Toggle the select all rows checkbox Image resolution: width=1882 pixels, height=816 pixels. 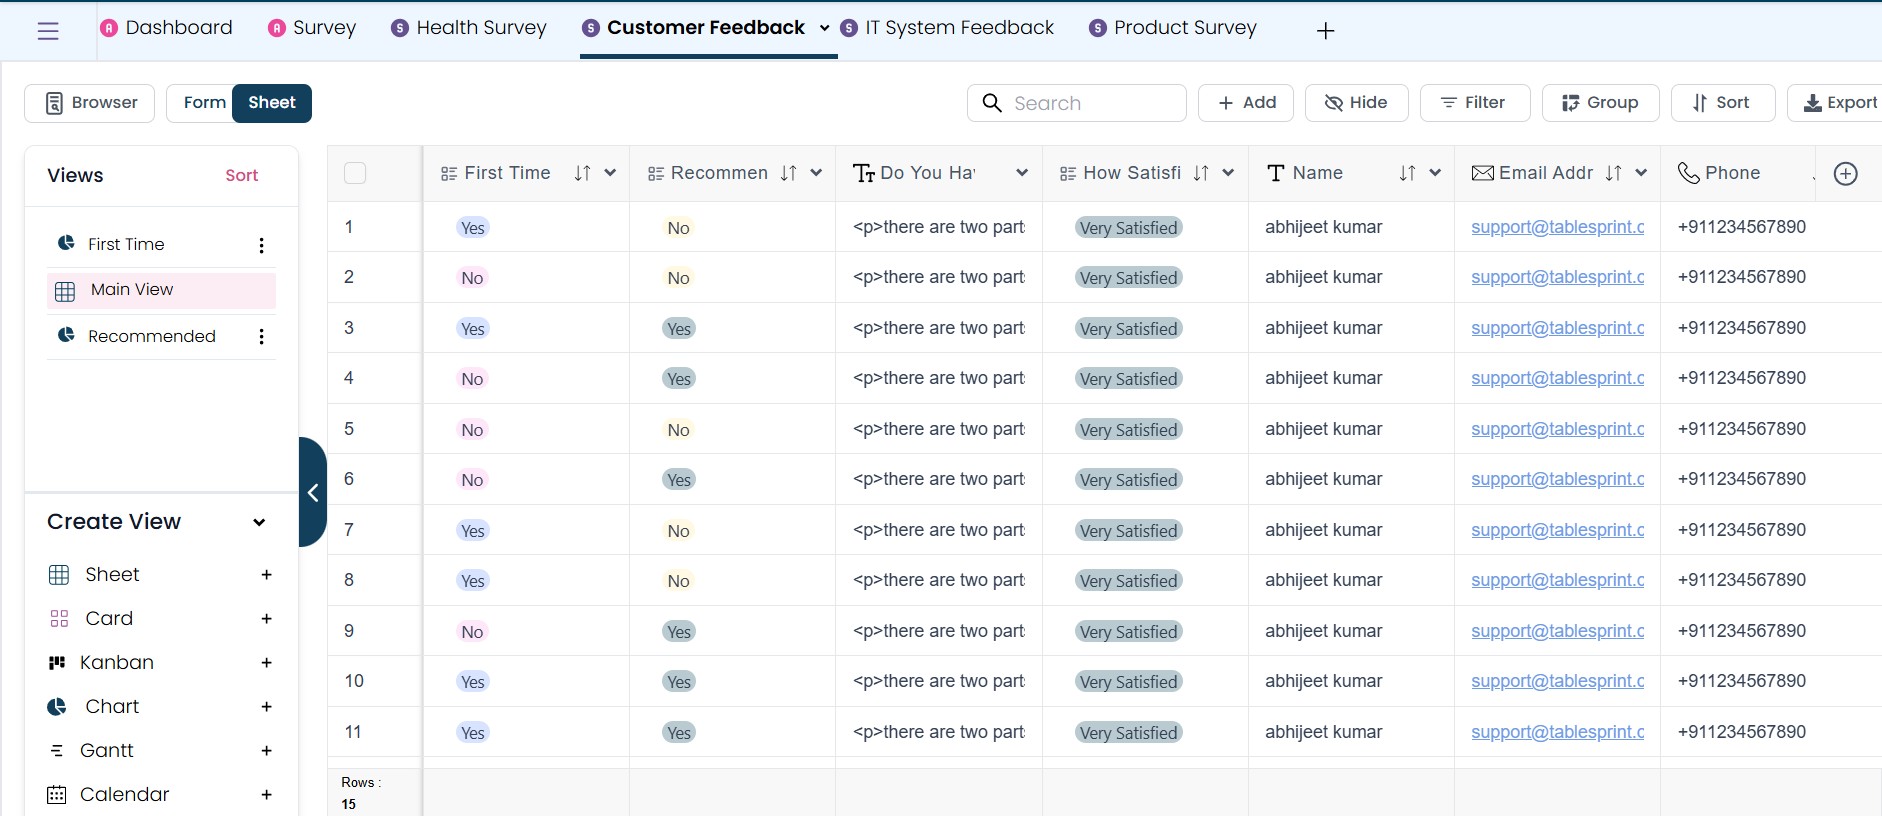(x=355, y=174)
